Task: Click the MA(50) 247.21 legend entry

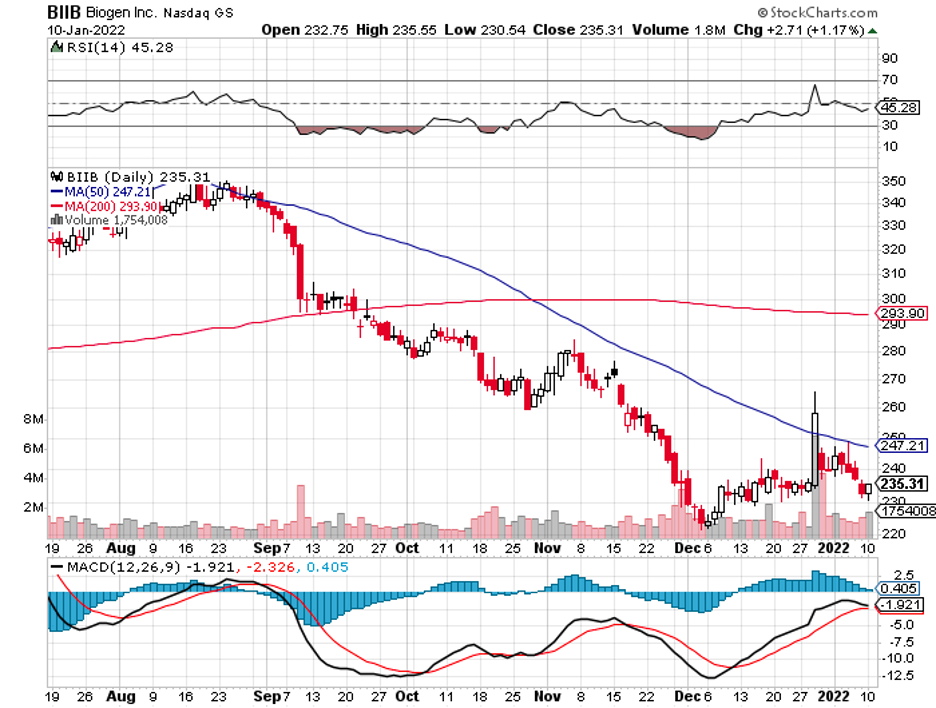Action: [101, 192]
